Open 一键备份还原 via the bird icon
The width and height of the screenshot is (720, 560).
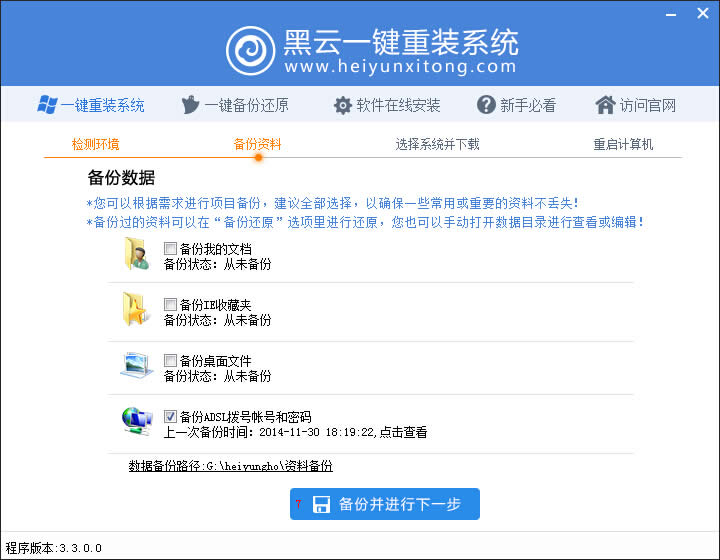click(x=191, y=105)
